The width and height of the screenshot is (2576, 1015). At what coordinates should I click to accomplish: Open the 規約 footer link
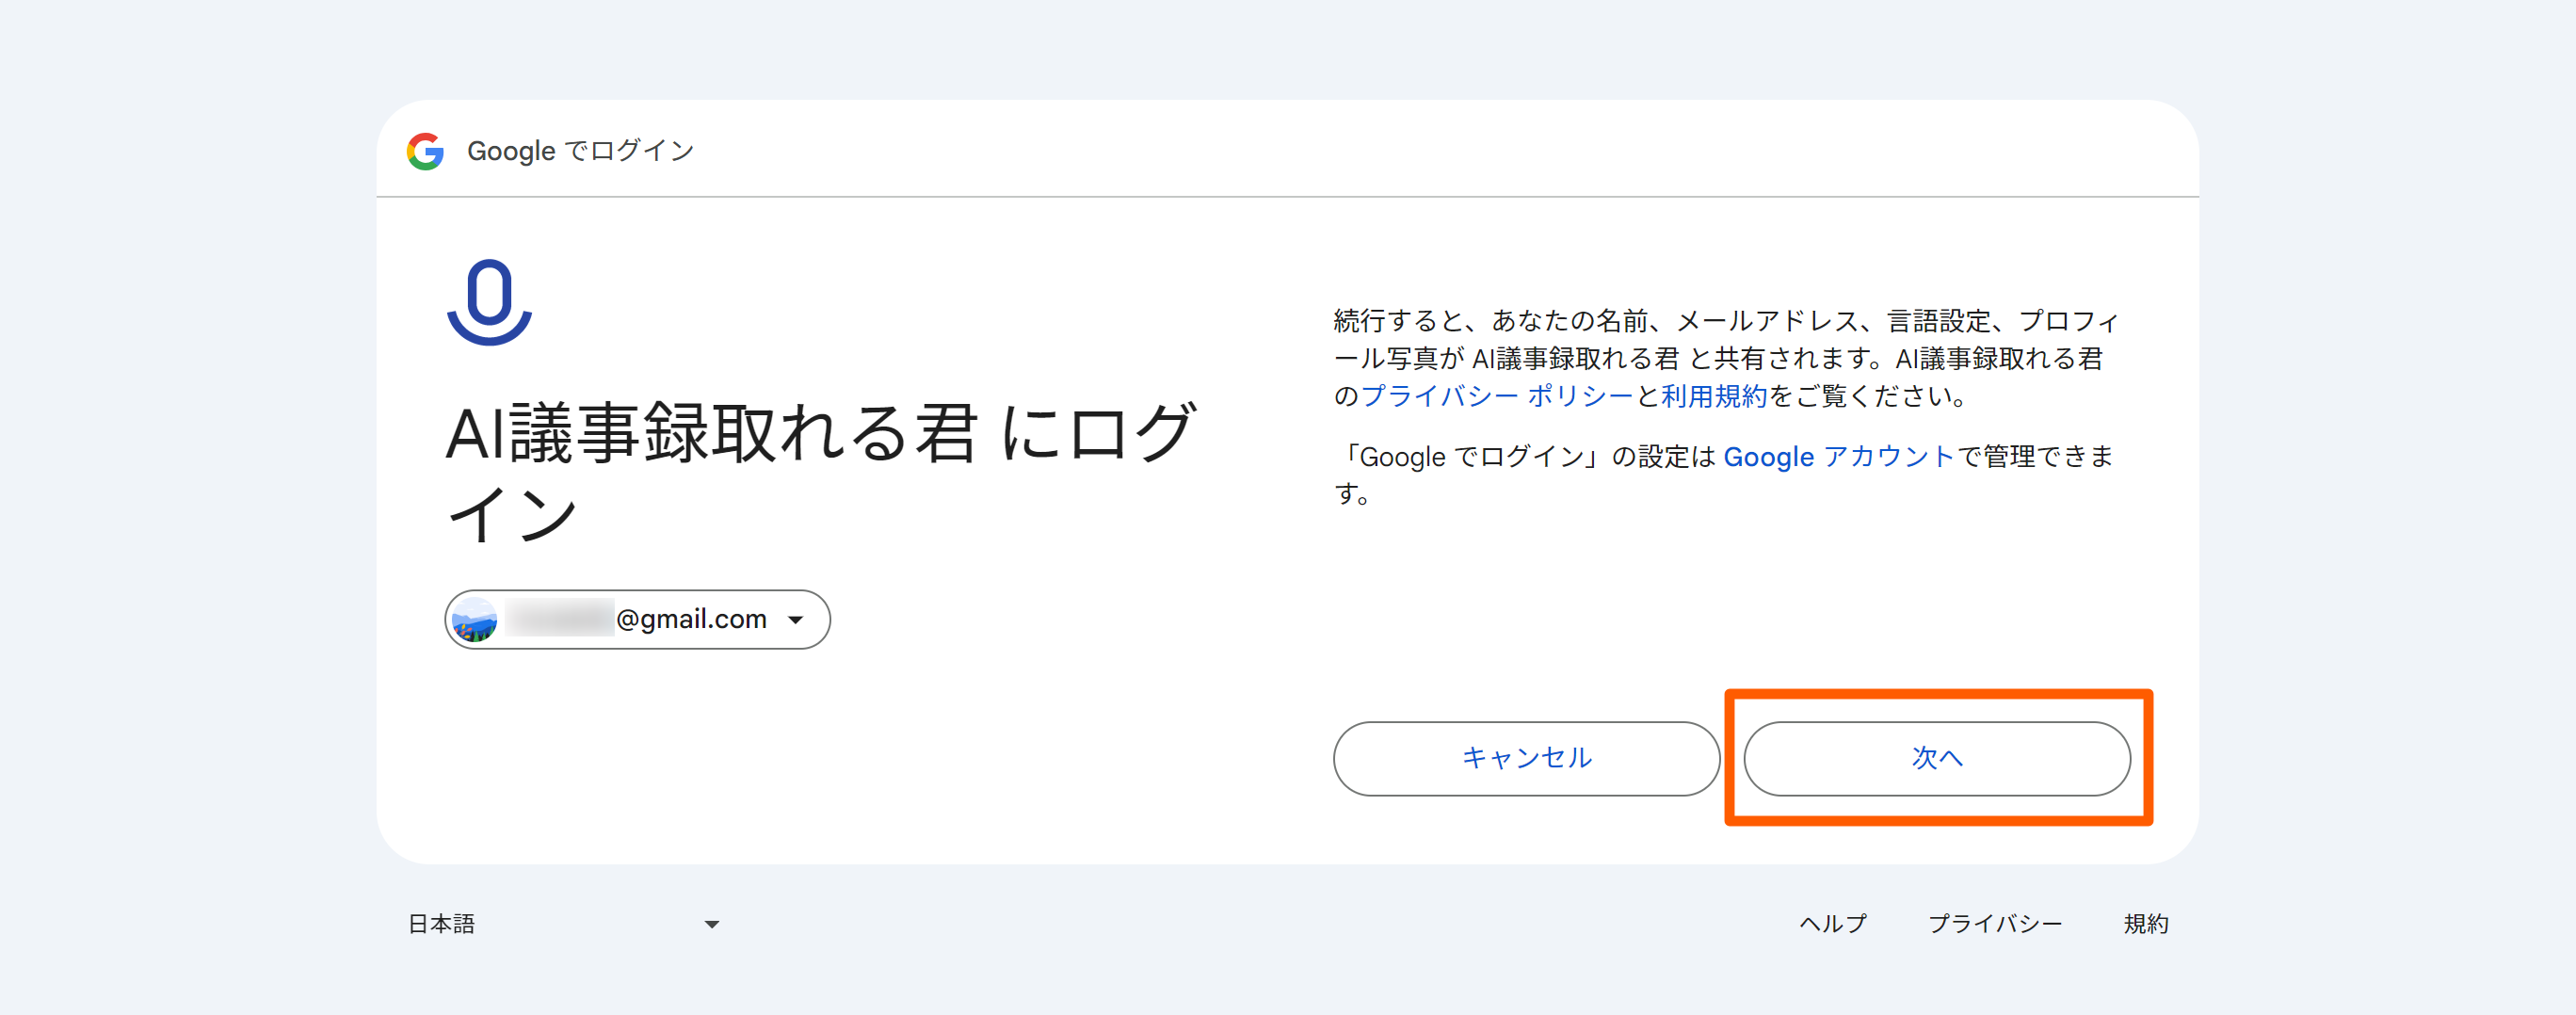click(x=2145, y=924)
